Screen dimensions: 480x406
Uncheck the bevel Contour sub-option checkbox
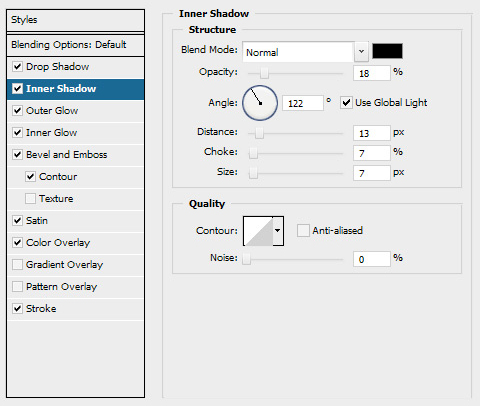click(30, 177)
